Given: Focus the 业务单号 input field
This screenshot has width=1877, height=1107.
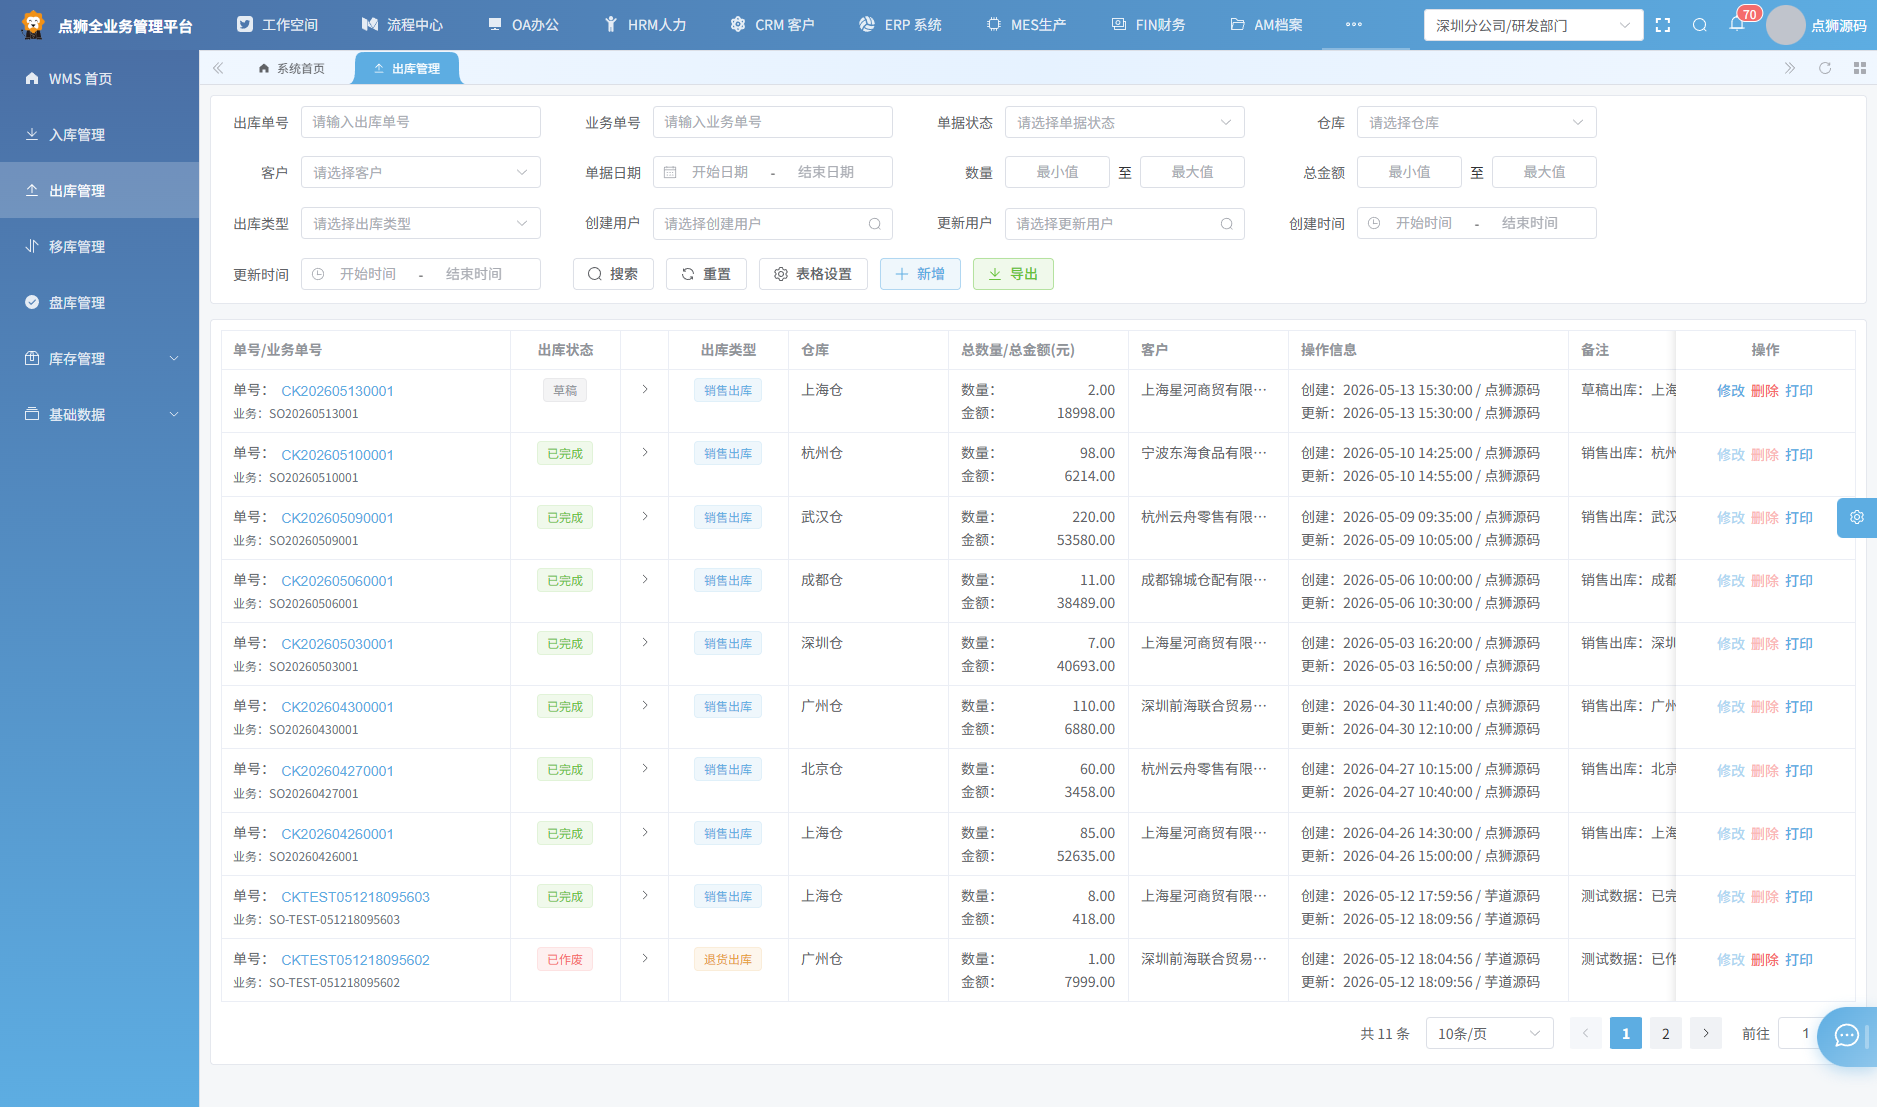Looking at the screenshot, I should [773, 122].
